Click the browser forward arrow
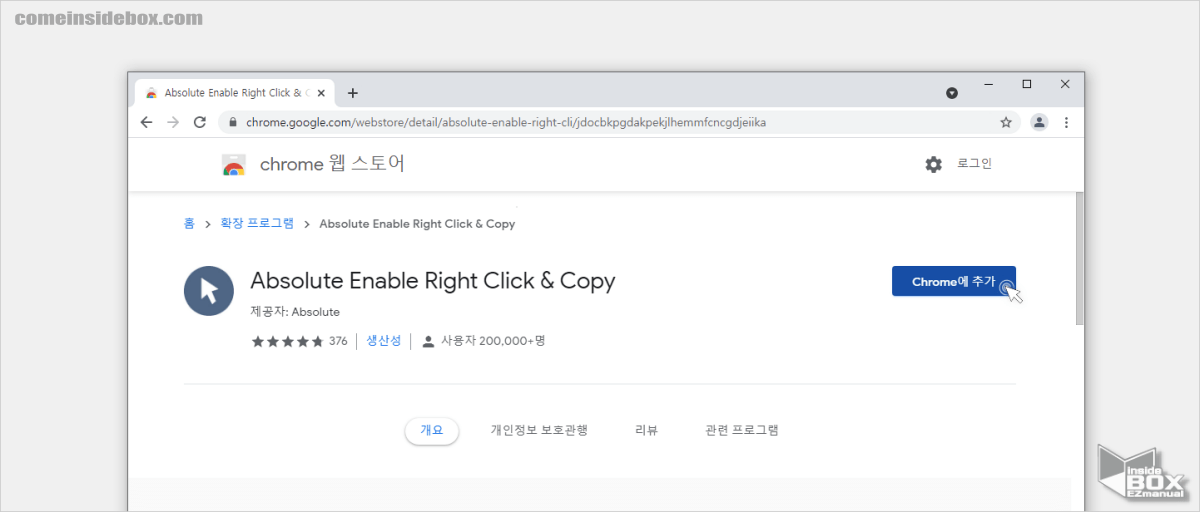1200x512 pixels. point(173,122)
